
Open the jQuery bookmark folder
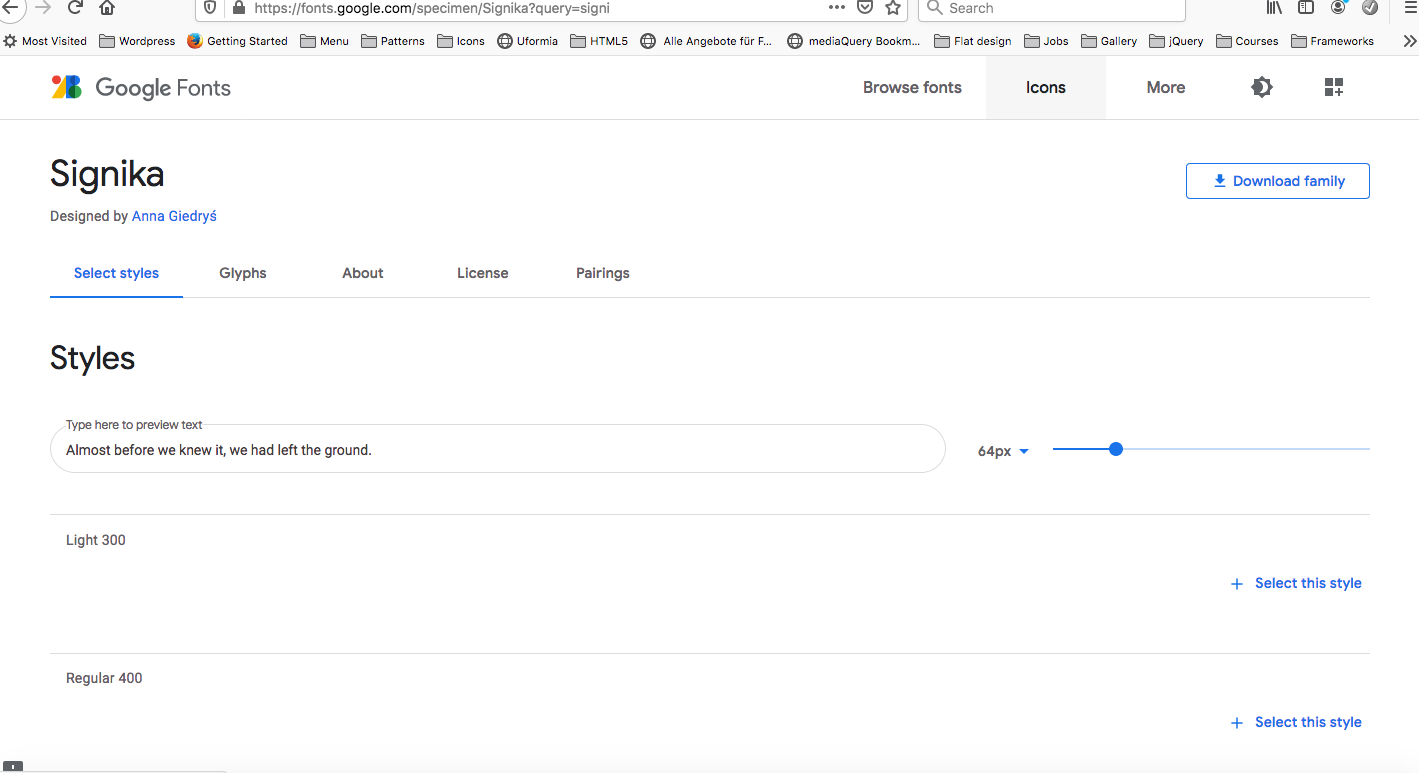coord(1176,41)
